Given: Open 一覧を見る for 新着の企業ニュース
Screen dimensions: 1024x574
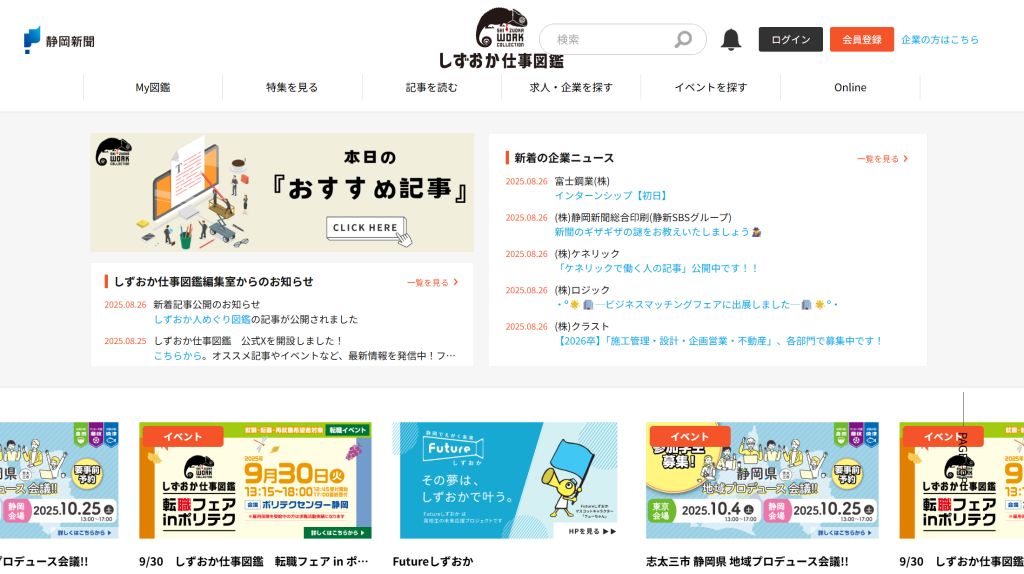Looking at the screenshot, I should click(x=882, y=159).
